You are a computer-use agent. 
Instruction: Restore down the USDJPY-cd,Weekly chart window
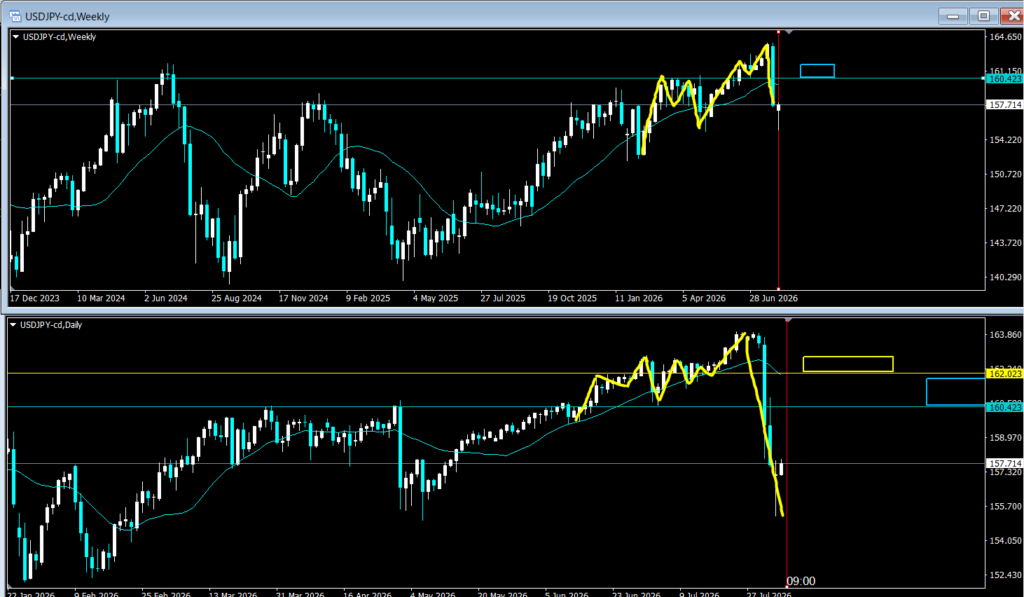click(x=984, y=16)
